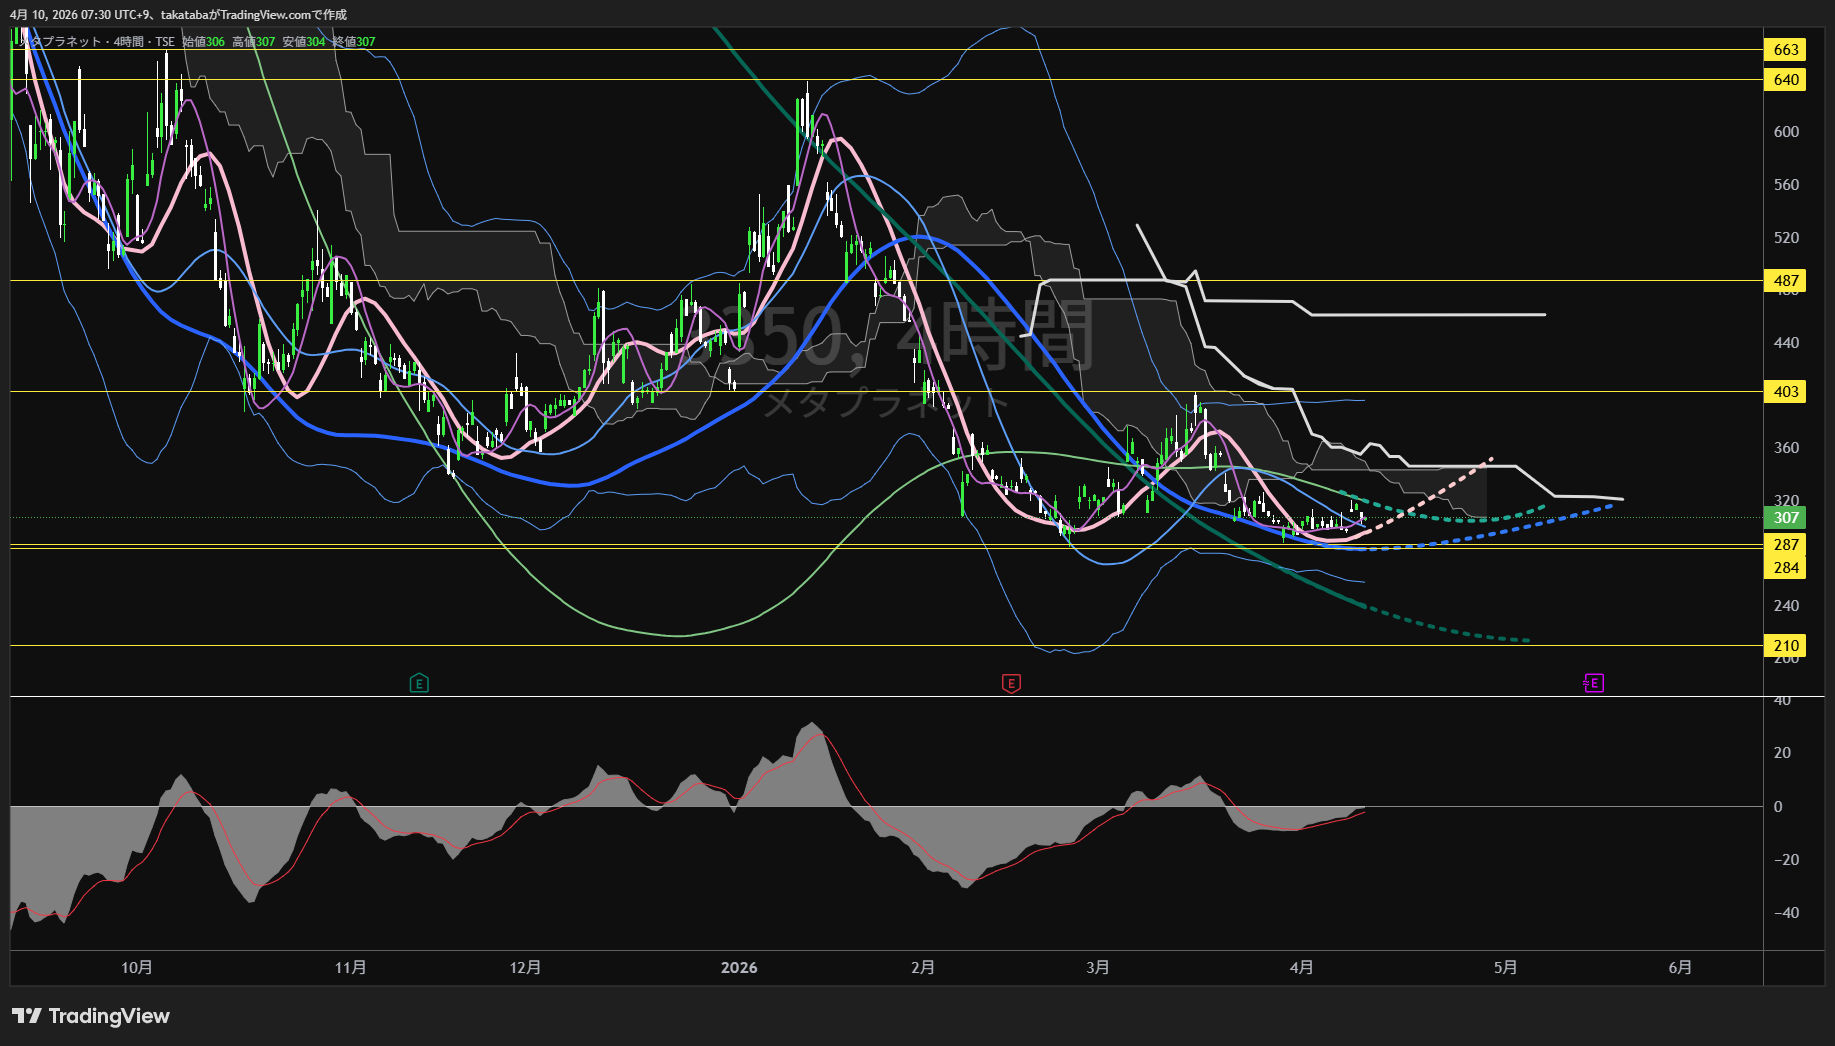This screenshot has width=1835, height=1046.
Task: Click the yellow 403 price label
Action: pyautogui.click(x=1786, y=392)
